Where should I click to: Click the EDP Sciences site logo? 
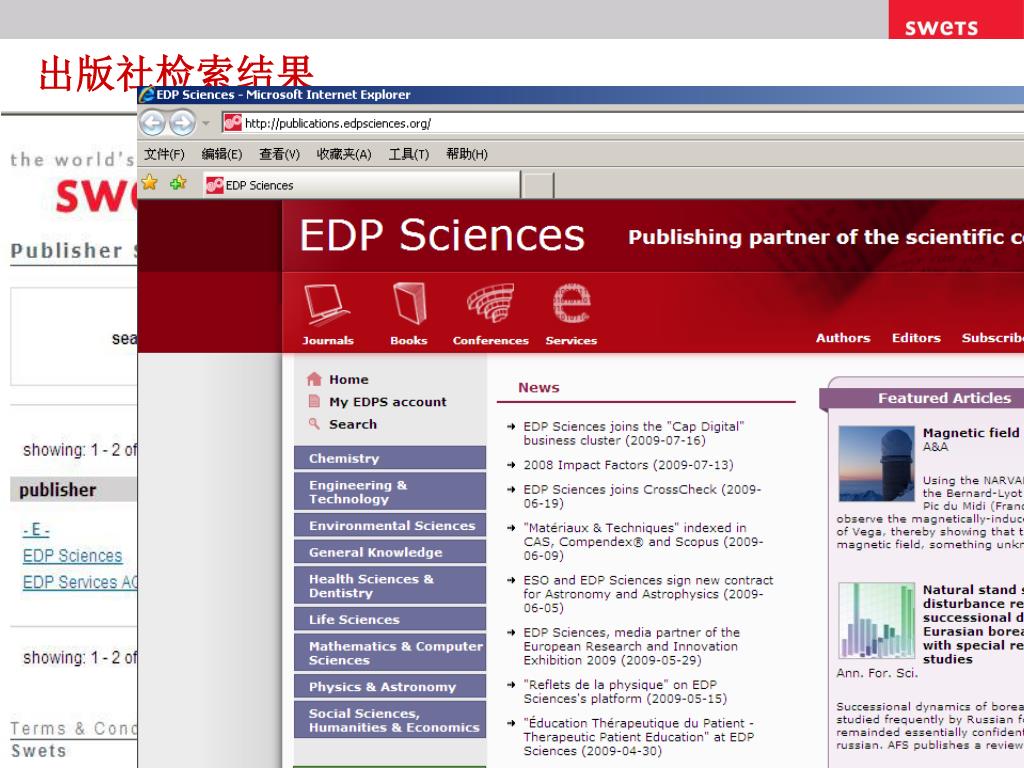click(442, 235)
